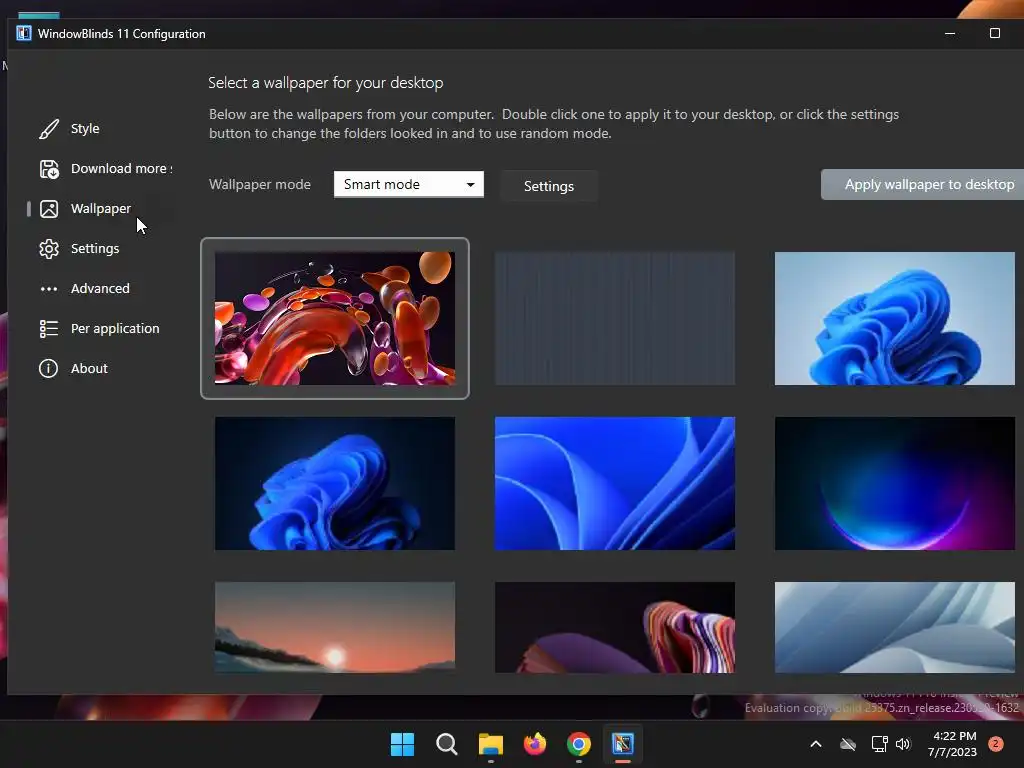This screenshot has width=1024, height=768.
Task: Select the glowing blue orb wallpaper
Action: click(x=895, y=483)
